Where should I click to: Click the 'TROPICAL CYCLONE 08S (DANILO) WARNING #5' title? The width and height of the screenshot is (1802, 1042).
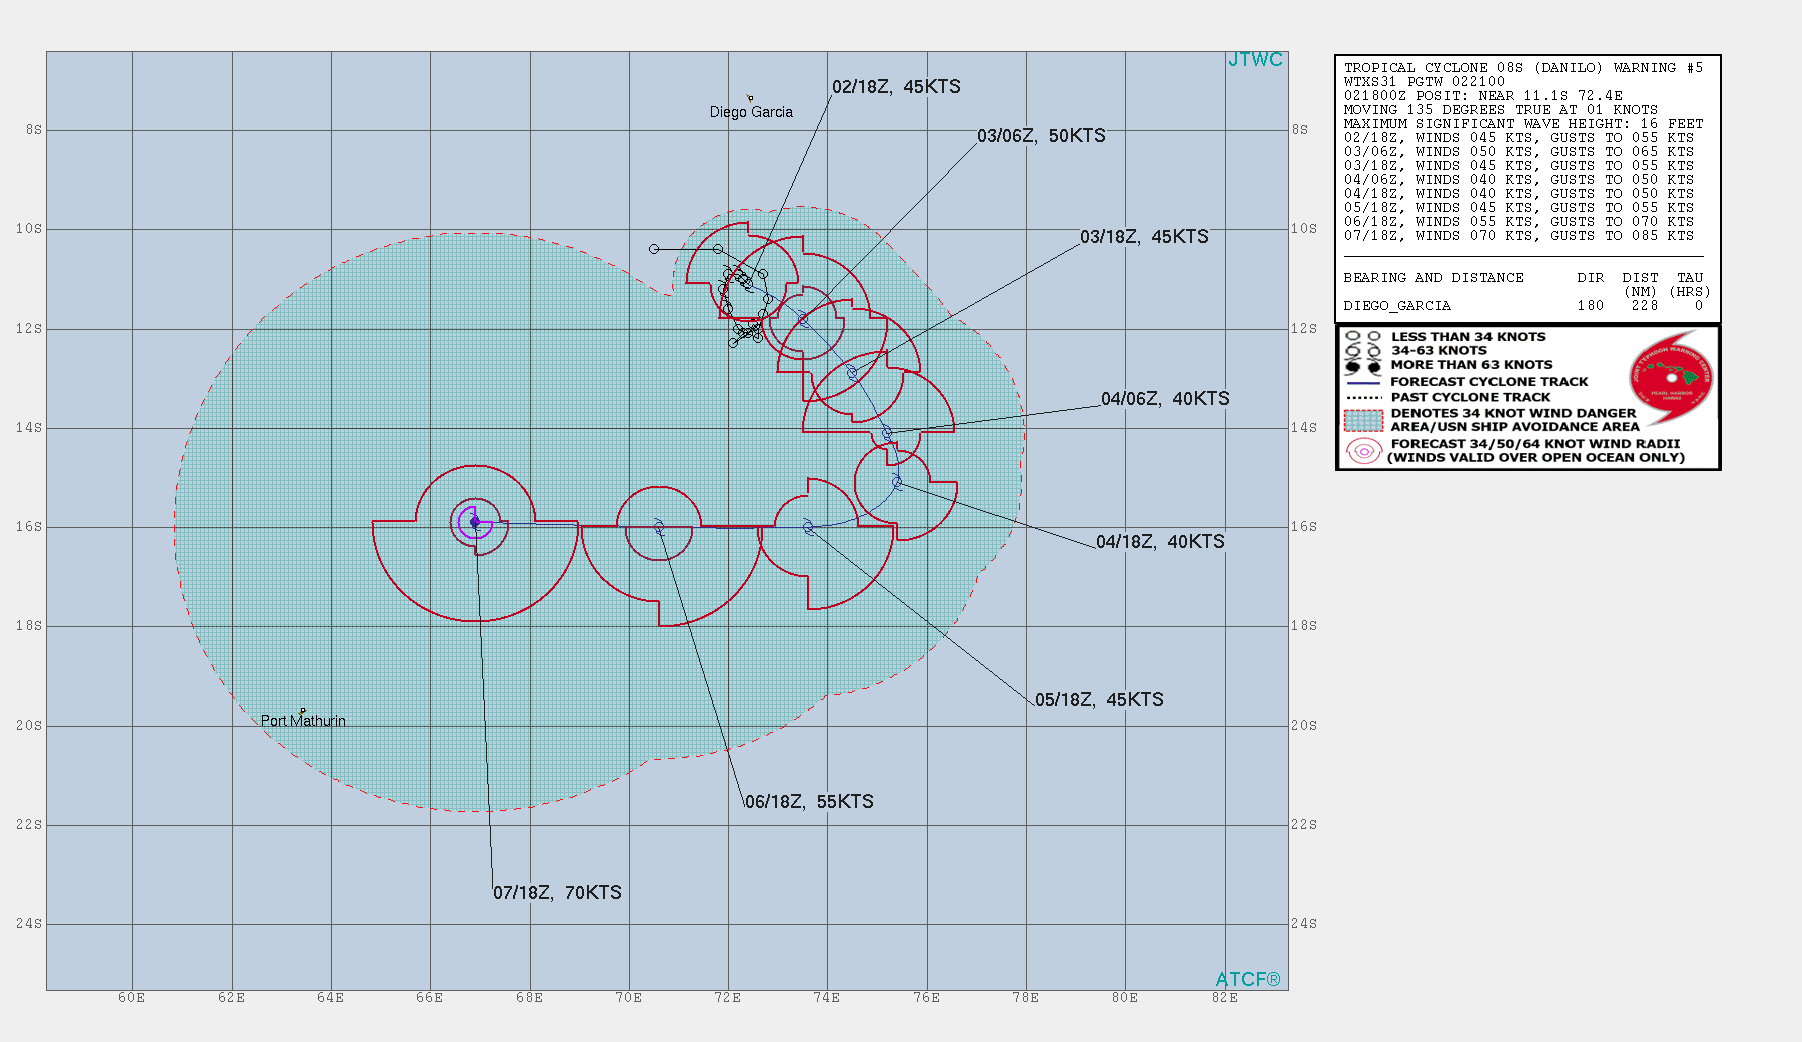[1523, 68]
